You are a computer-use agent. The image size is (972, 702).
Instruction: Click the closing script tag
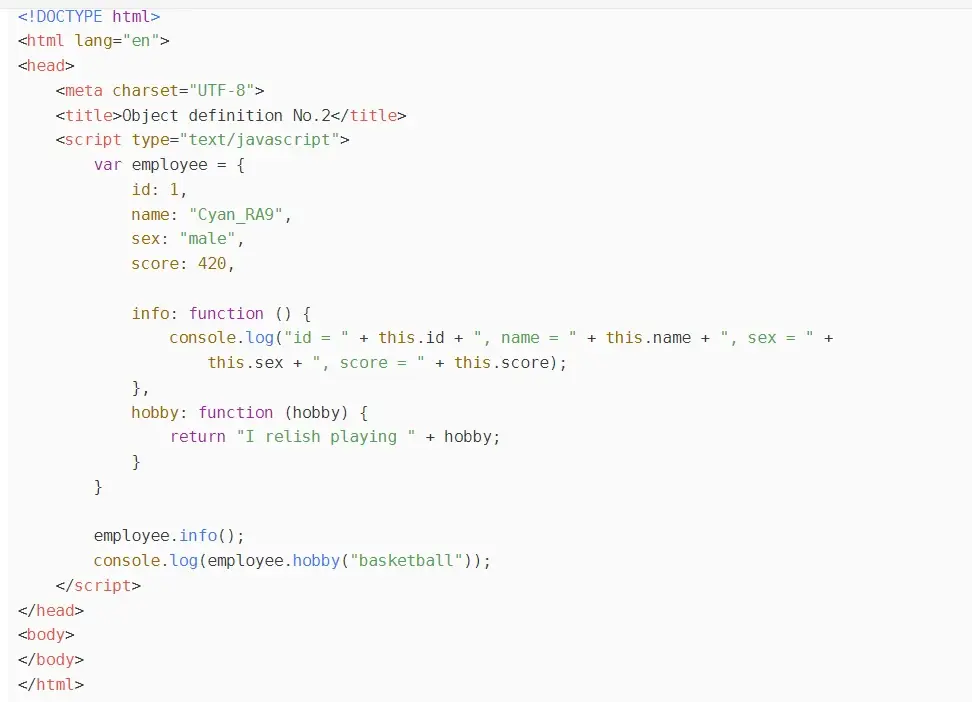98,585
